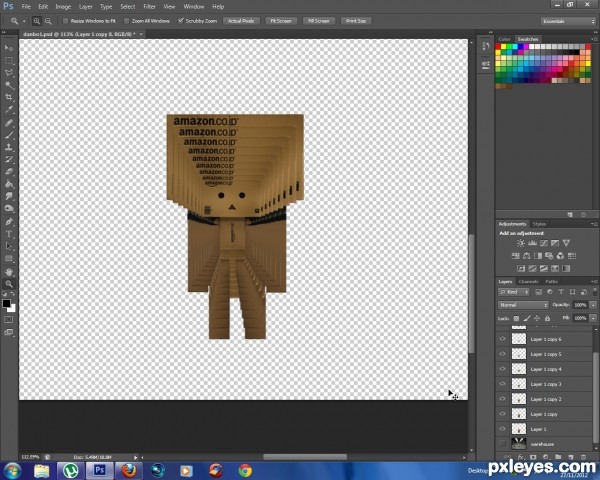This screenshot has width=600, height=480.
Task: Hide Layer 1 copy 6 visibility eye
Action: (502, 339)
